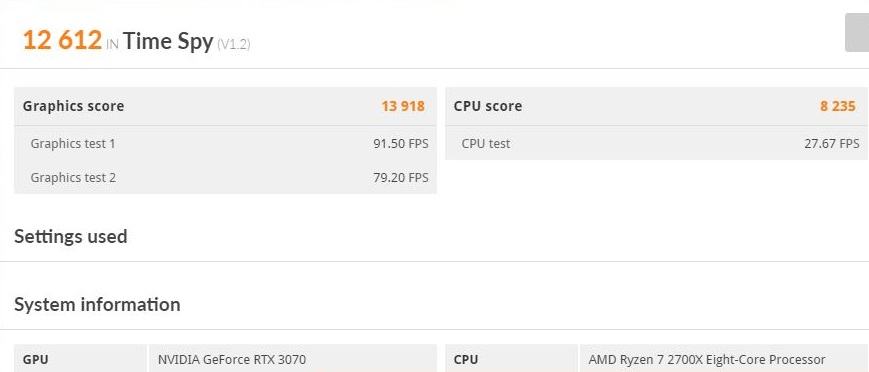Click the CPU test row
This screenshot has height=372, width=869.
656,144
